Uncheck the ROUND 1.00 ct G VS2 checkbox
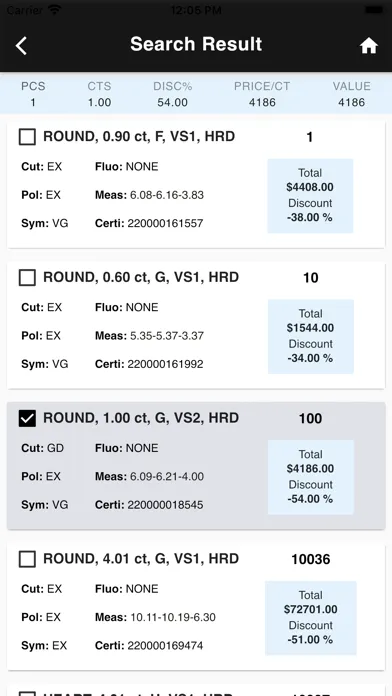 (x=27, y=418)
